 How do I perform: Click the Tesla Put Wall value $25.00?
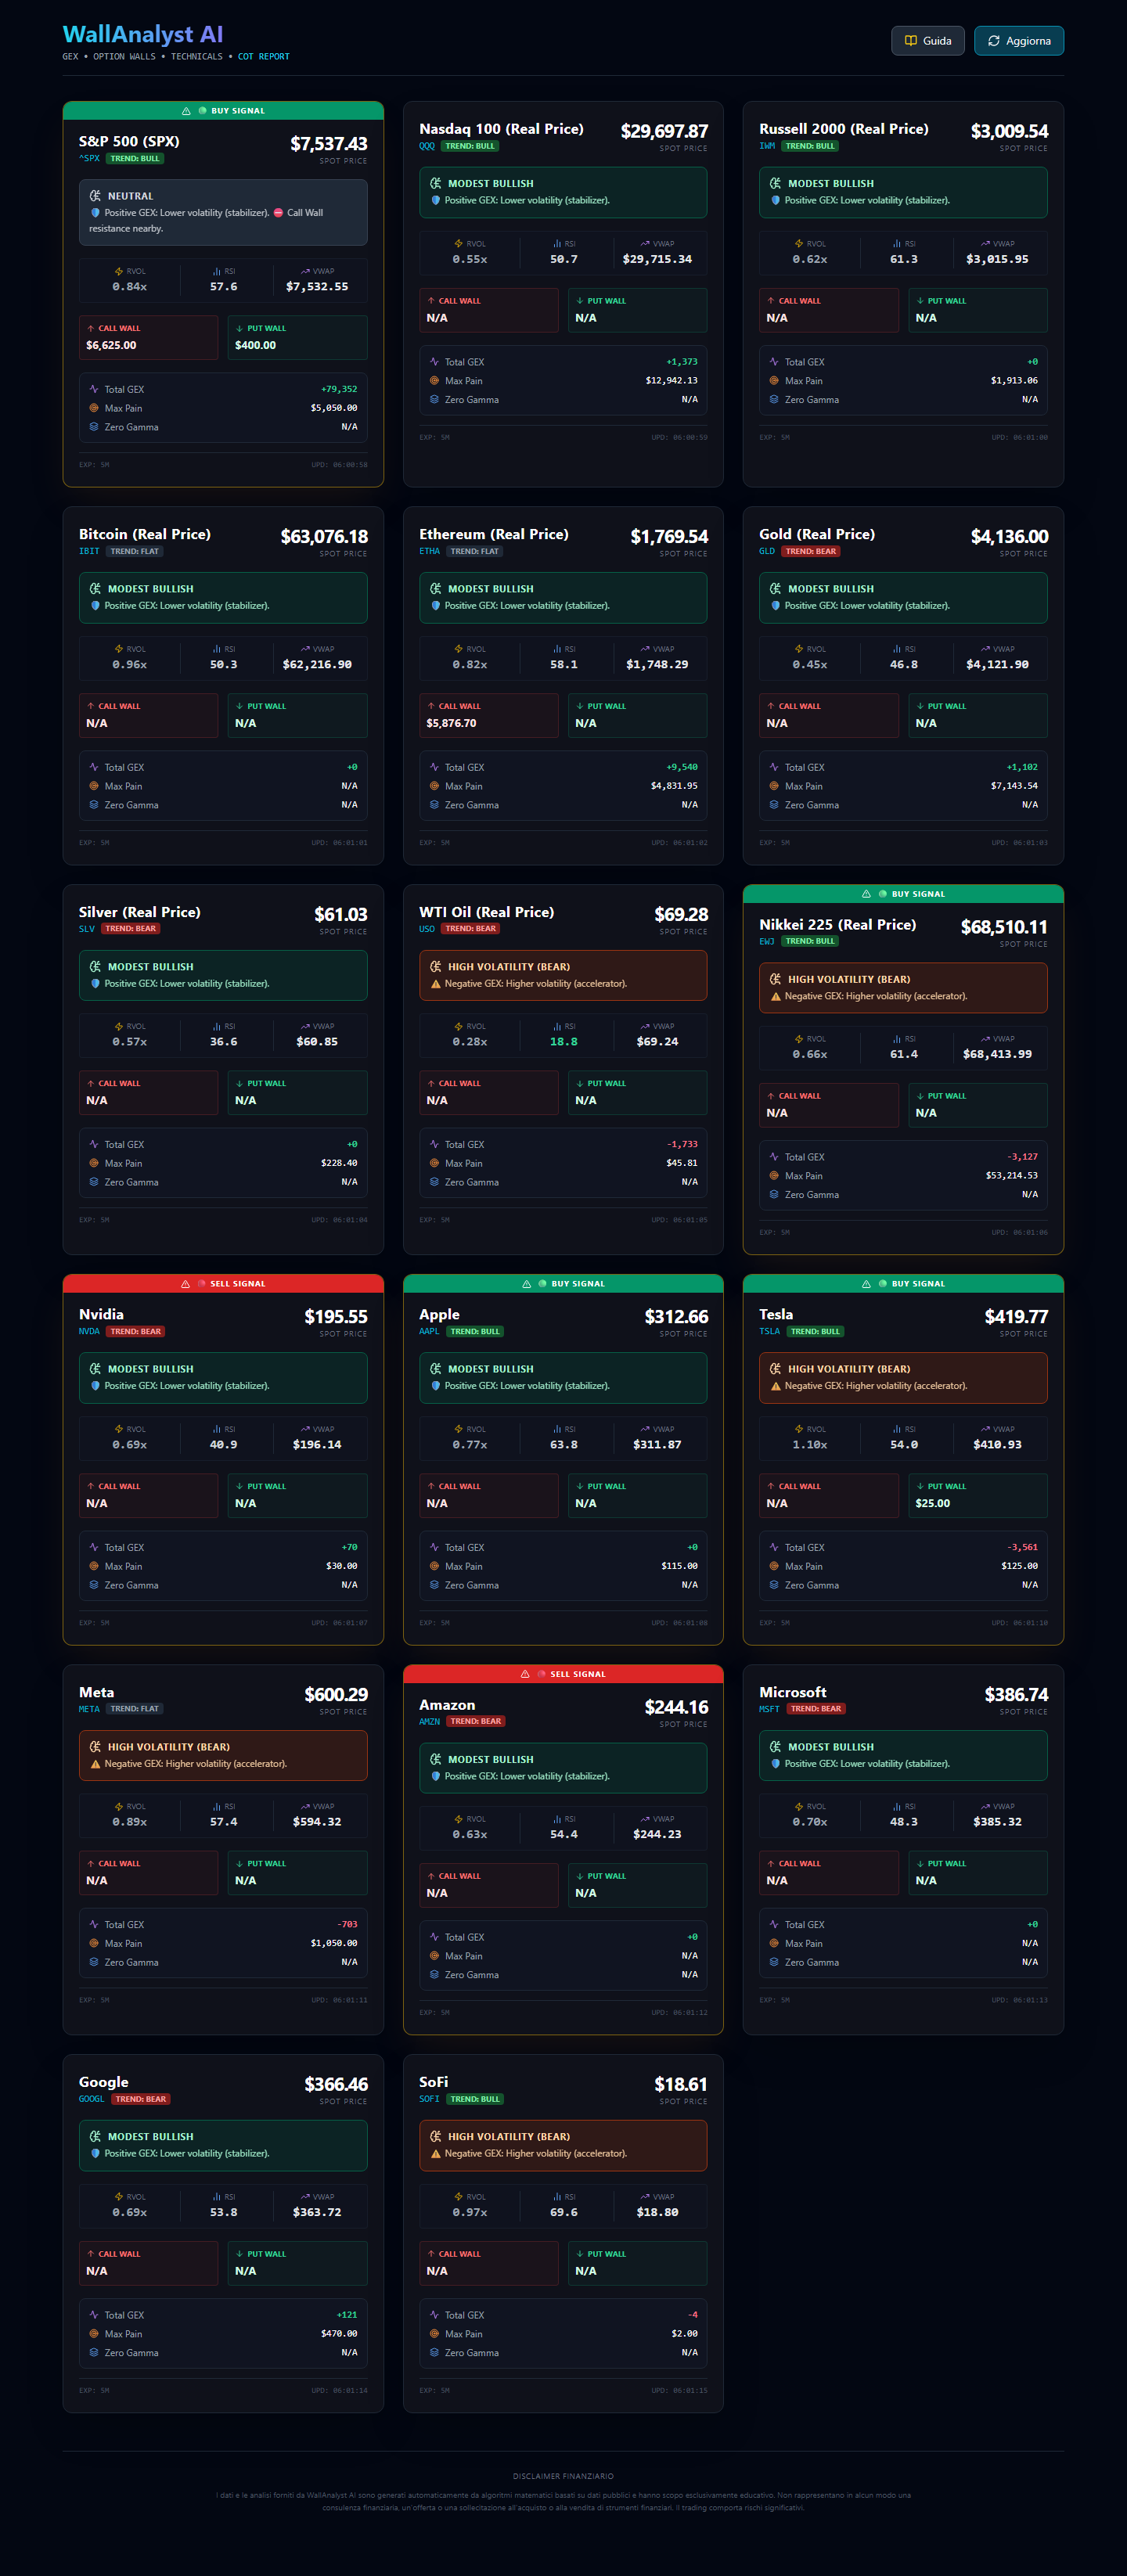coord(933,1504)
